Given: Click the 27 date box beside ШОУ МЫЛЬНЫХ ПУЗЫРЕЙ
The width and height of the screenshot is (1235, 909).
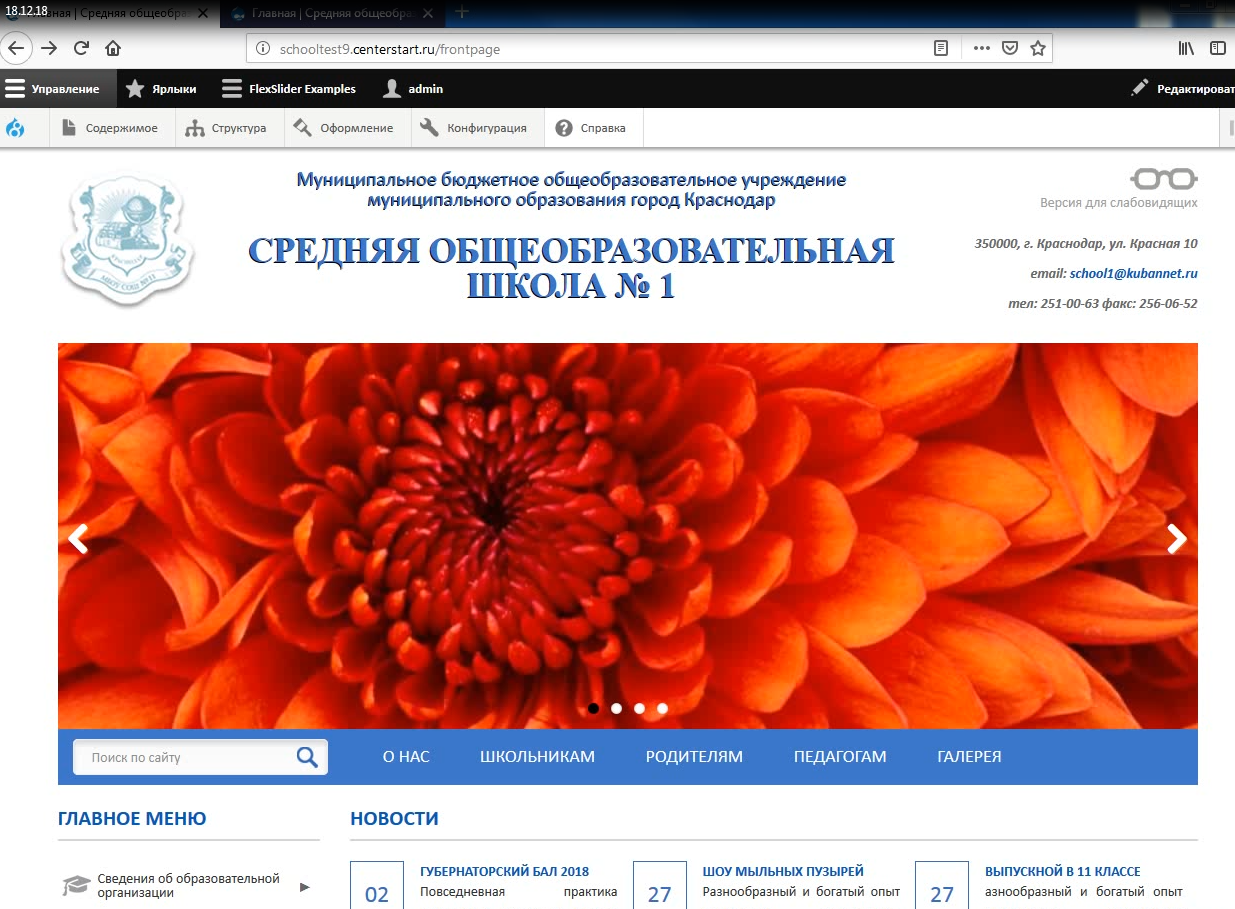Looking at the screenshot, I should click(x=660, y=885).
